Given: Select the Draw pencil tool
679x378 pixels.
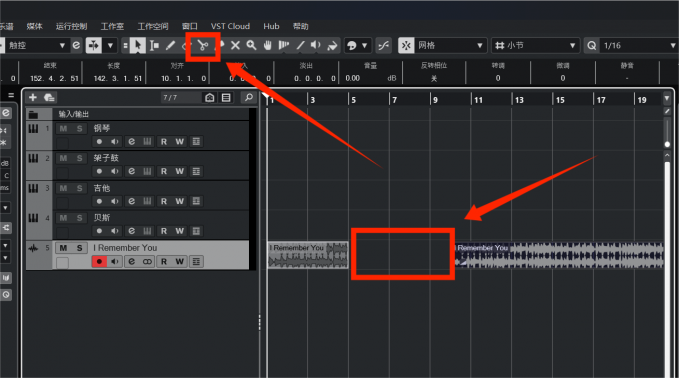Looking at the screenshot, I should (x=171, y=45).
